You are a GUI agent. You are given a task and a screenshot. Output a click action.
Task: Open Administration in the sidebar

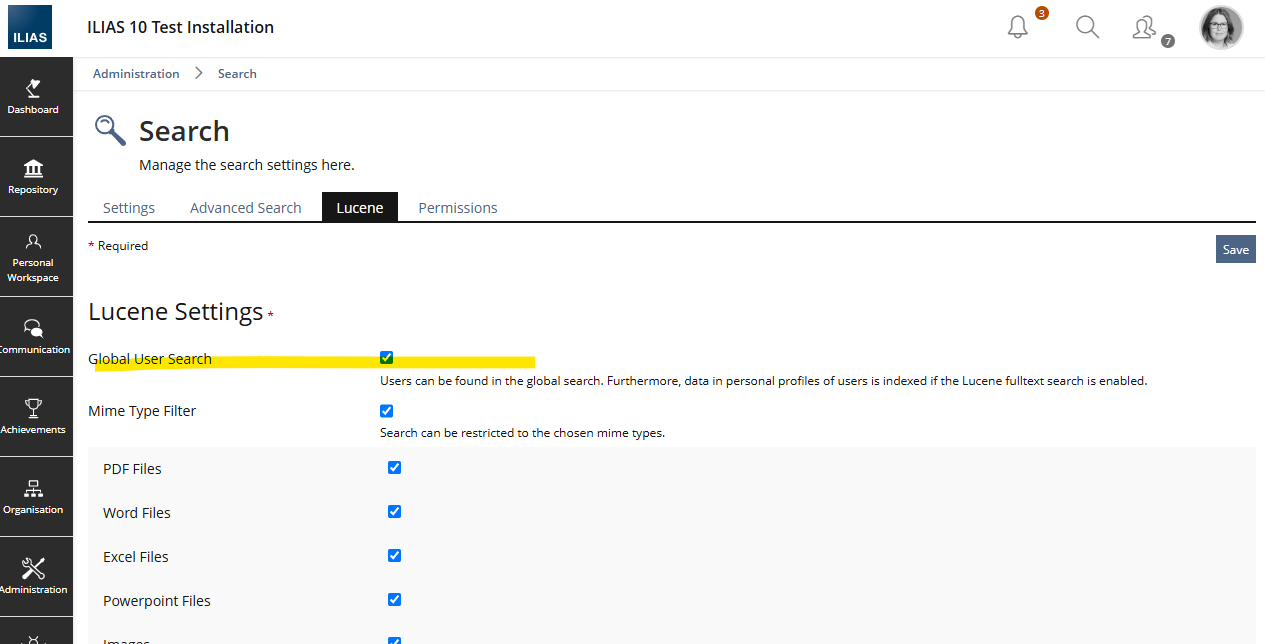pos(35,577)
